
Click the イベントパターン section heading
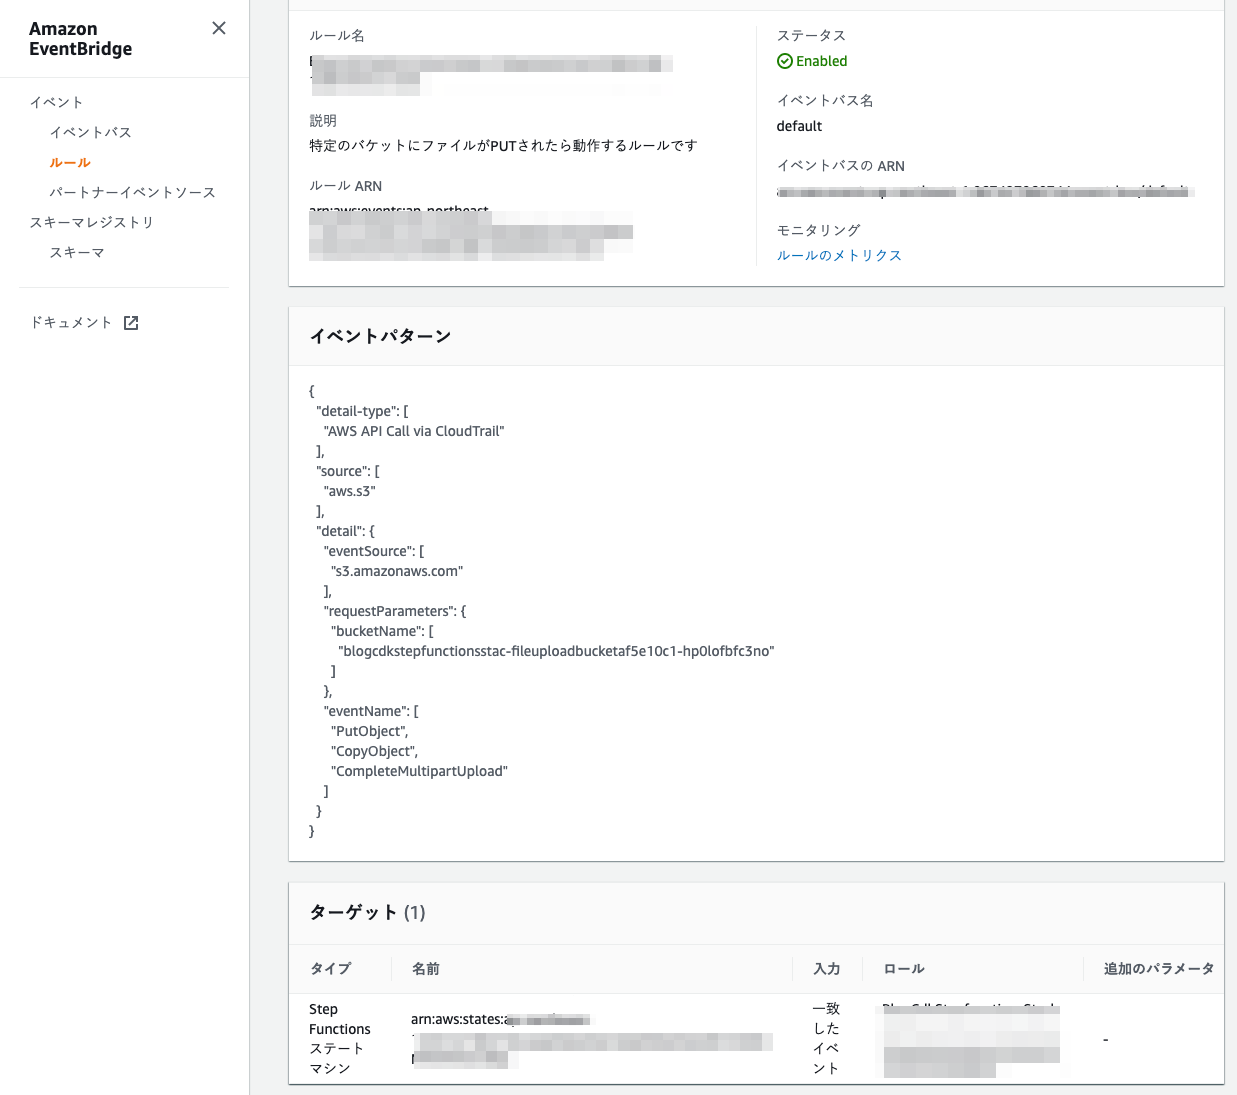(380, 336)
